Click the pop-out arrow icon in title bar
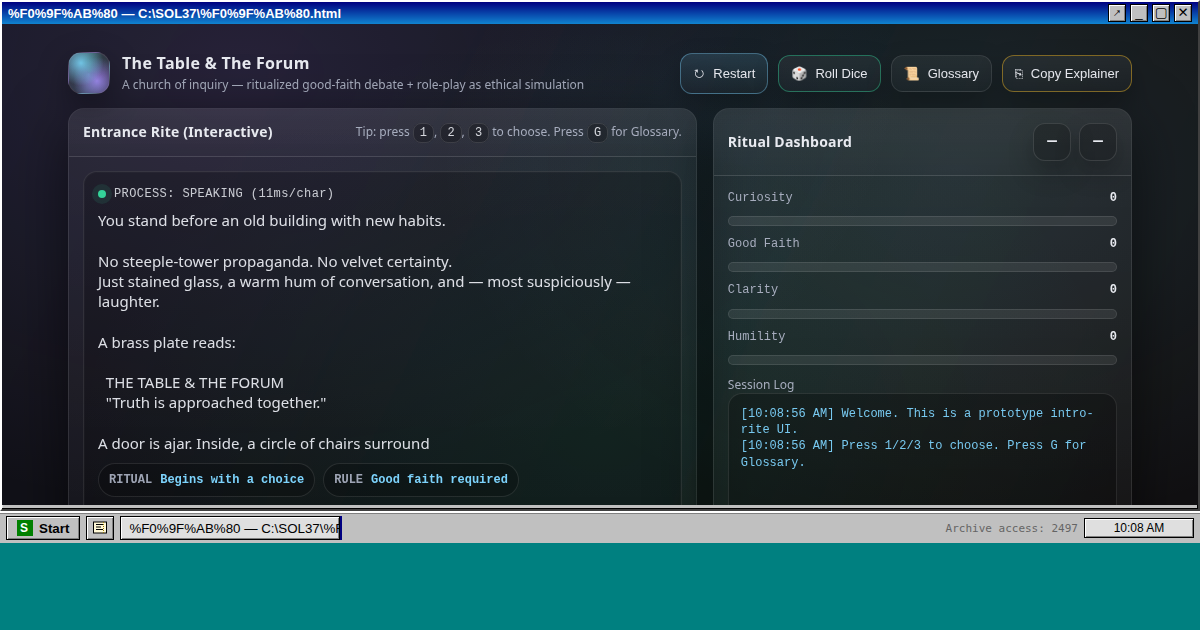 coord(1117,13)
